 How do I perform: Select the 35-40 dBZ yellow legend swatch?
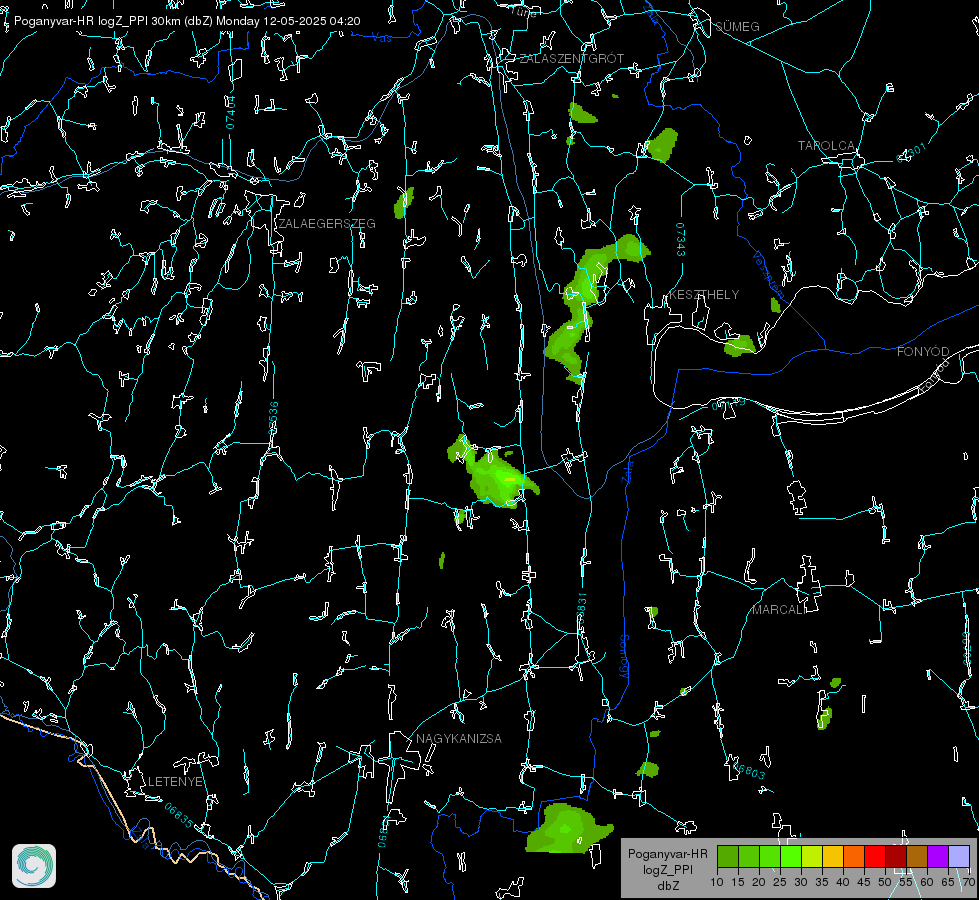click(833, 856)
